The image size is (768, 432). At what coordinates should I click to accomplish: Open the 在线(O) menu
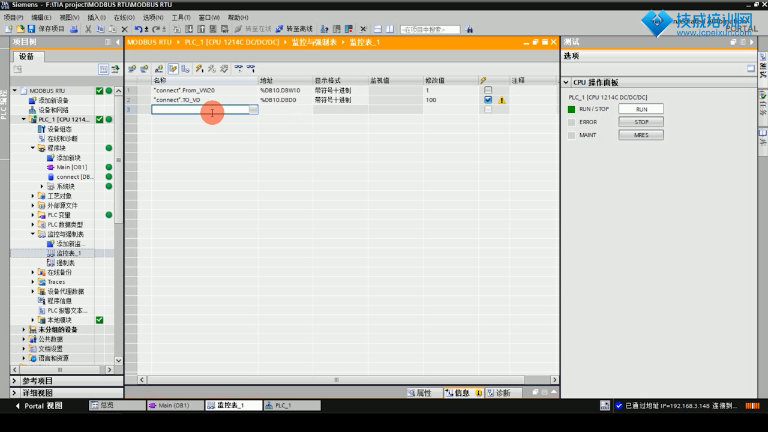pyautogui.click(x=124, y=17)
